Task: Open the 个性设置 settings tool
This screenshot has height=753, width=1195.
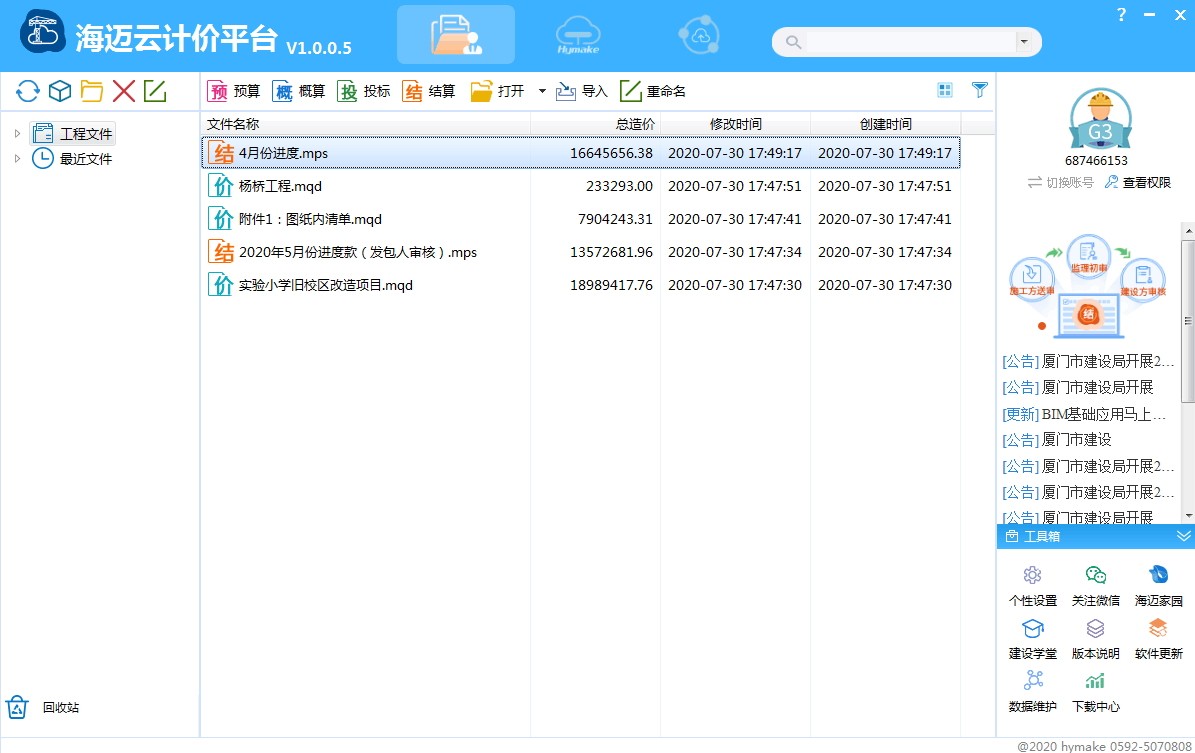Action: (1033, 585)
